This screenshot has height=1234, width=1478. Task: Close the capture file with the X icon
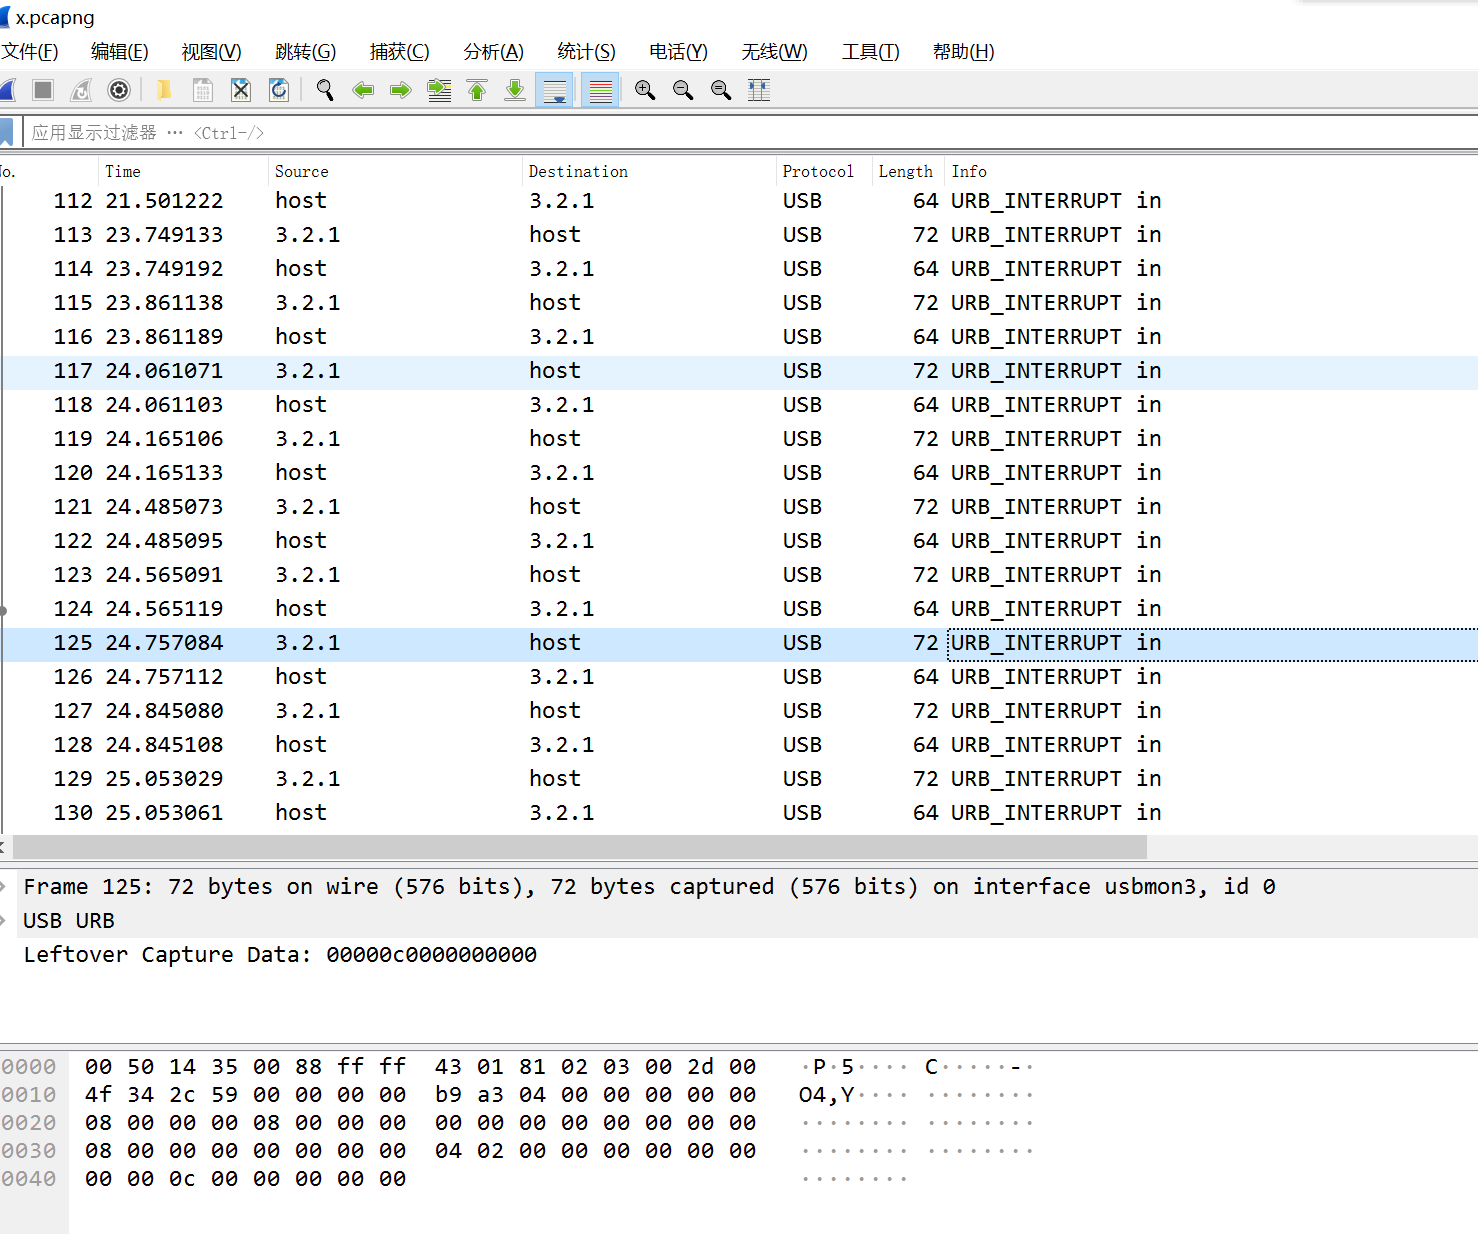pos(241,90)
